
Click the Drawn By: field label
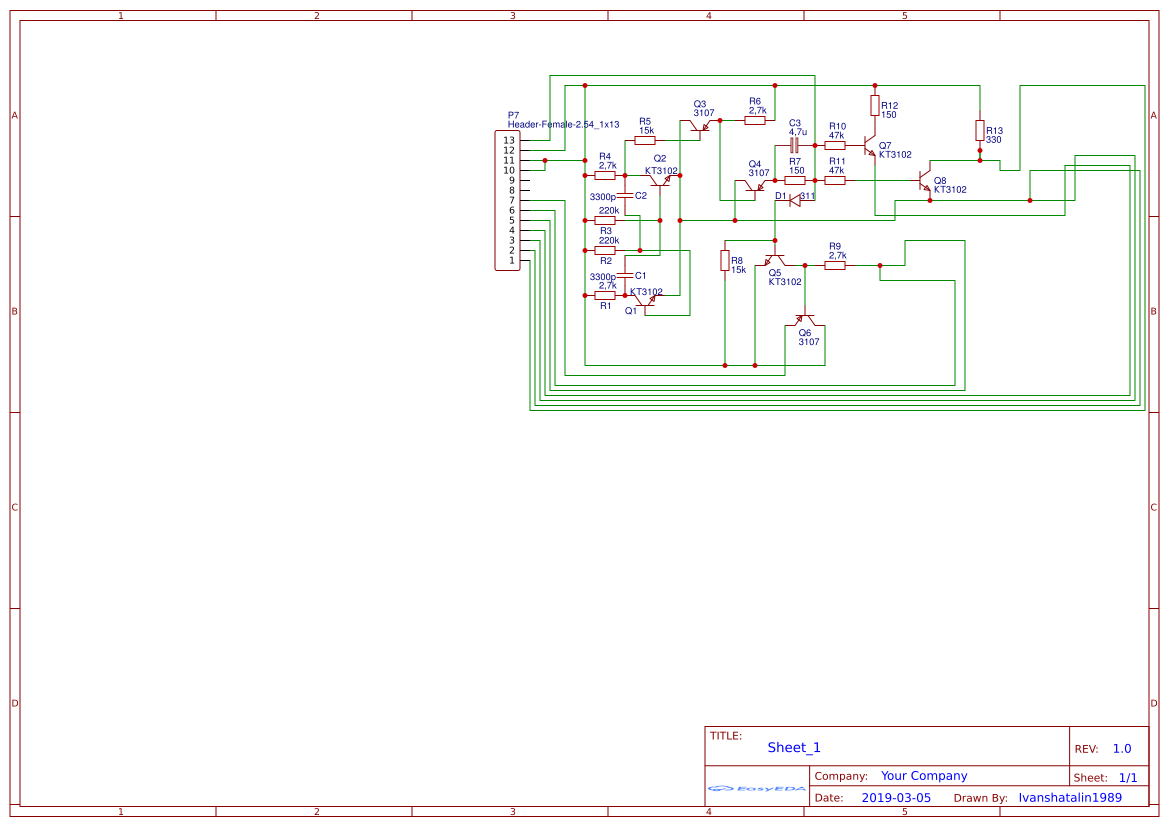[980, 798]
